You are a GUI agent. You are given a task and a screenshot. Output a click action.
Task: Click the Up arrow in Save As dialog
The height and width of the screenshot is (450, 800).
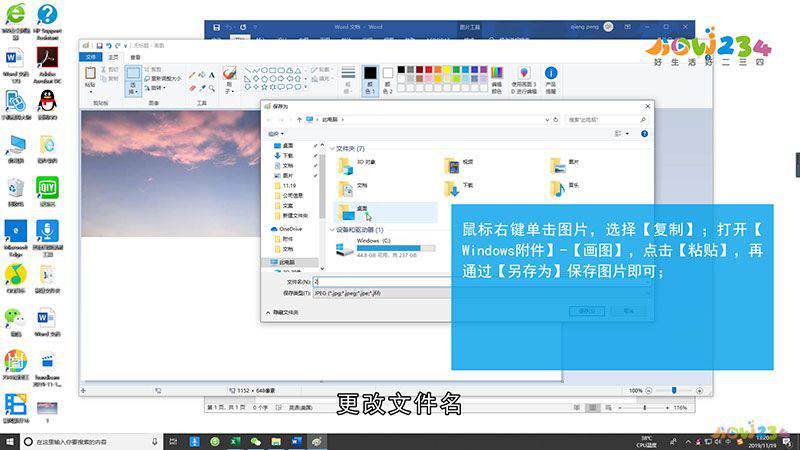[x=299, y=119]
